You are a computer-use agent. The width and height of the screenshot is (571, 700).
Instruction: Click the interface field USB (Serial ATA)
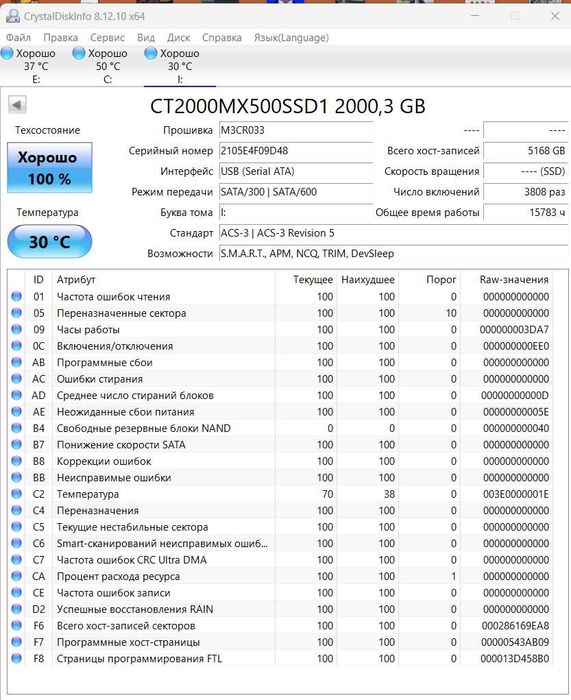296,171
